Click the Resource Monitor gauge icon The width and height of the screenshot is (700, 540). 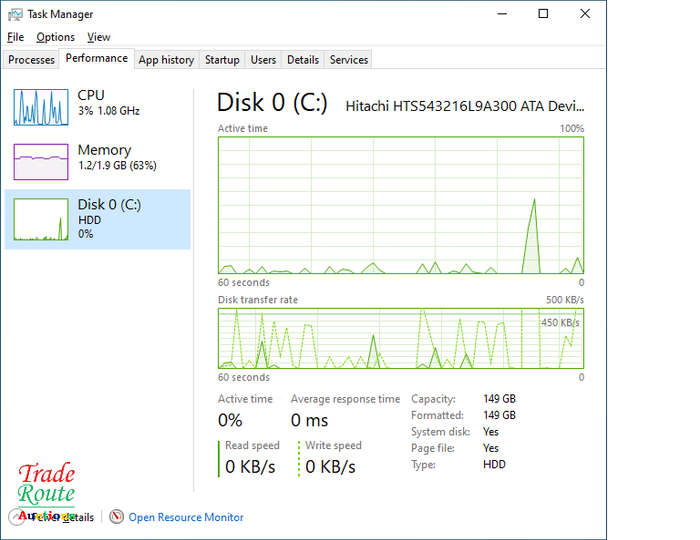117,517
